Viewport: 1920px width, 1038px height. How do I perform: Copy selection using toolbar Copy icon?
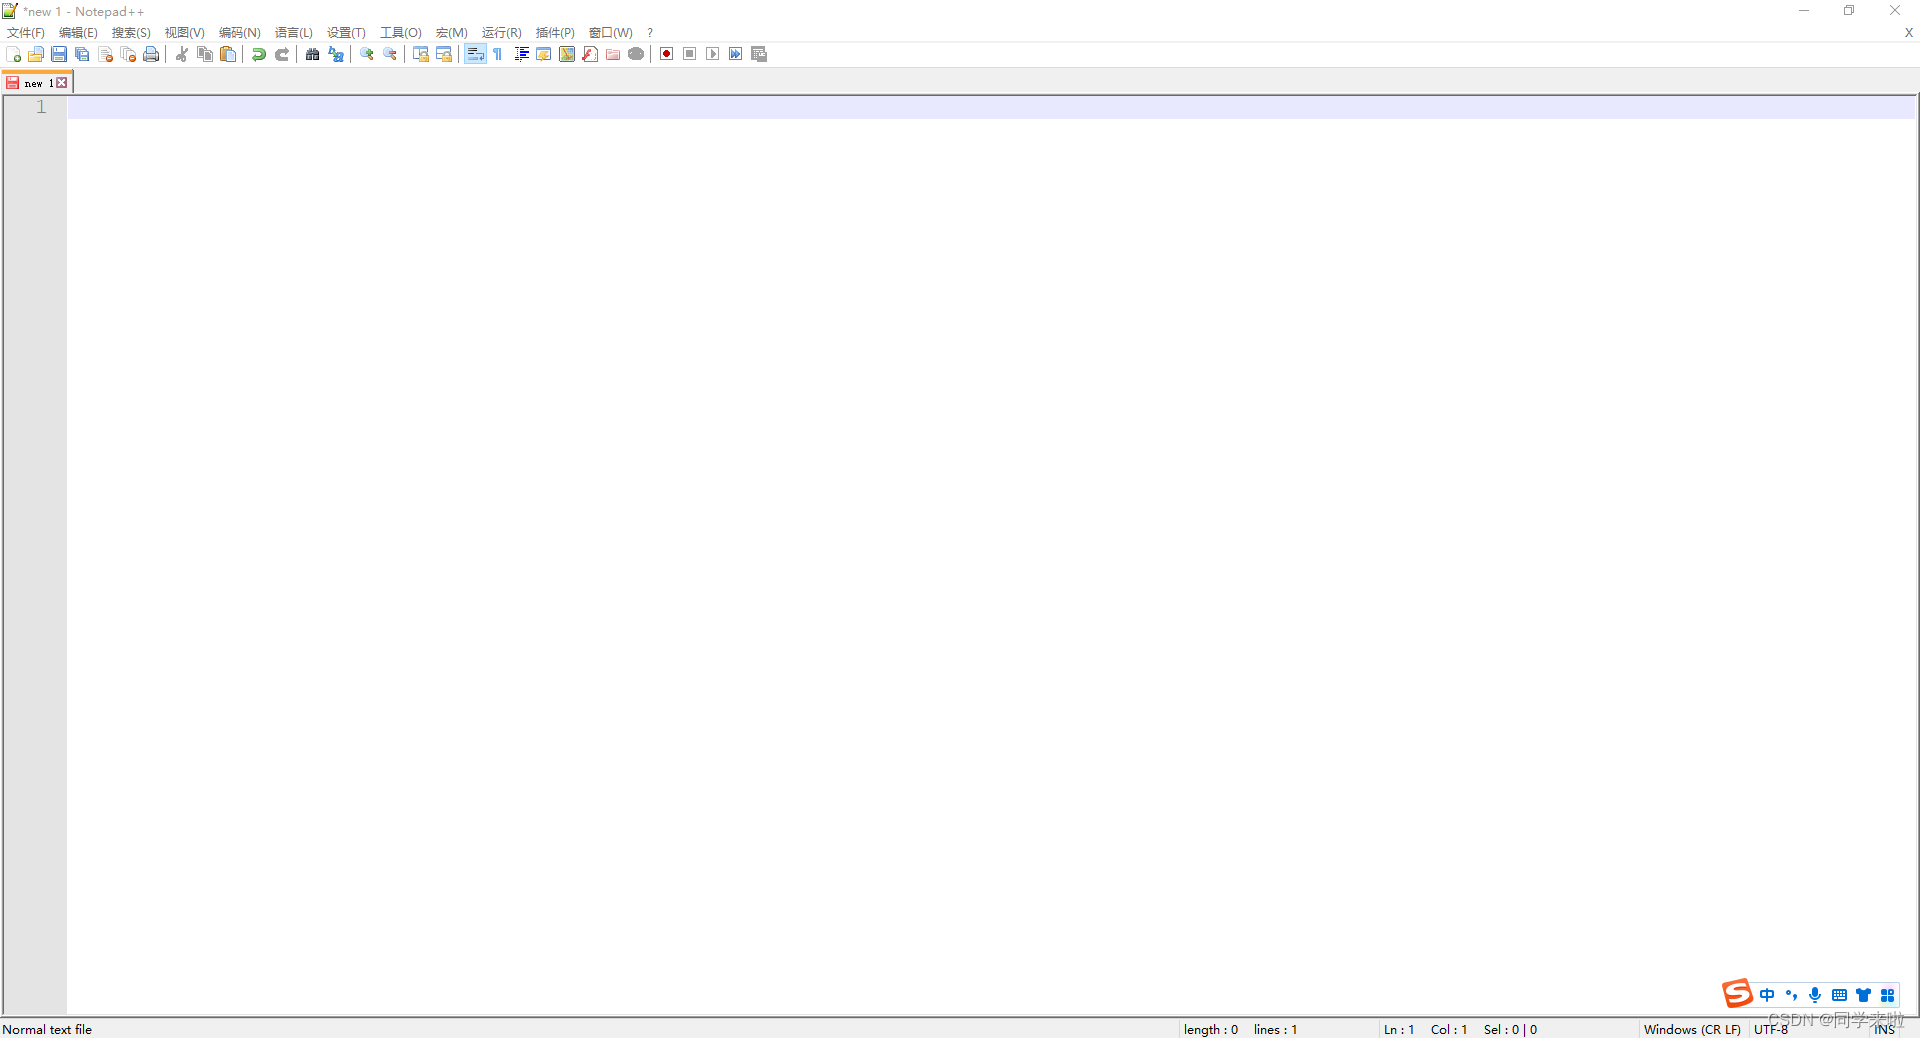pos(205,54)
